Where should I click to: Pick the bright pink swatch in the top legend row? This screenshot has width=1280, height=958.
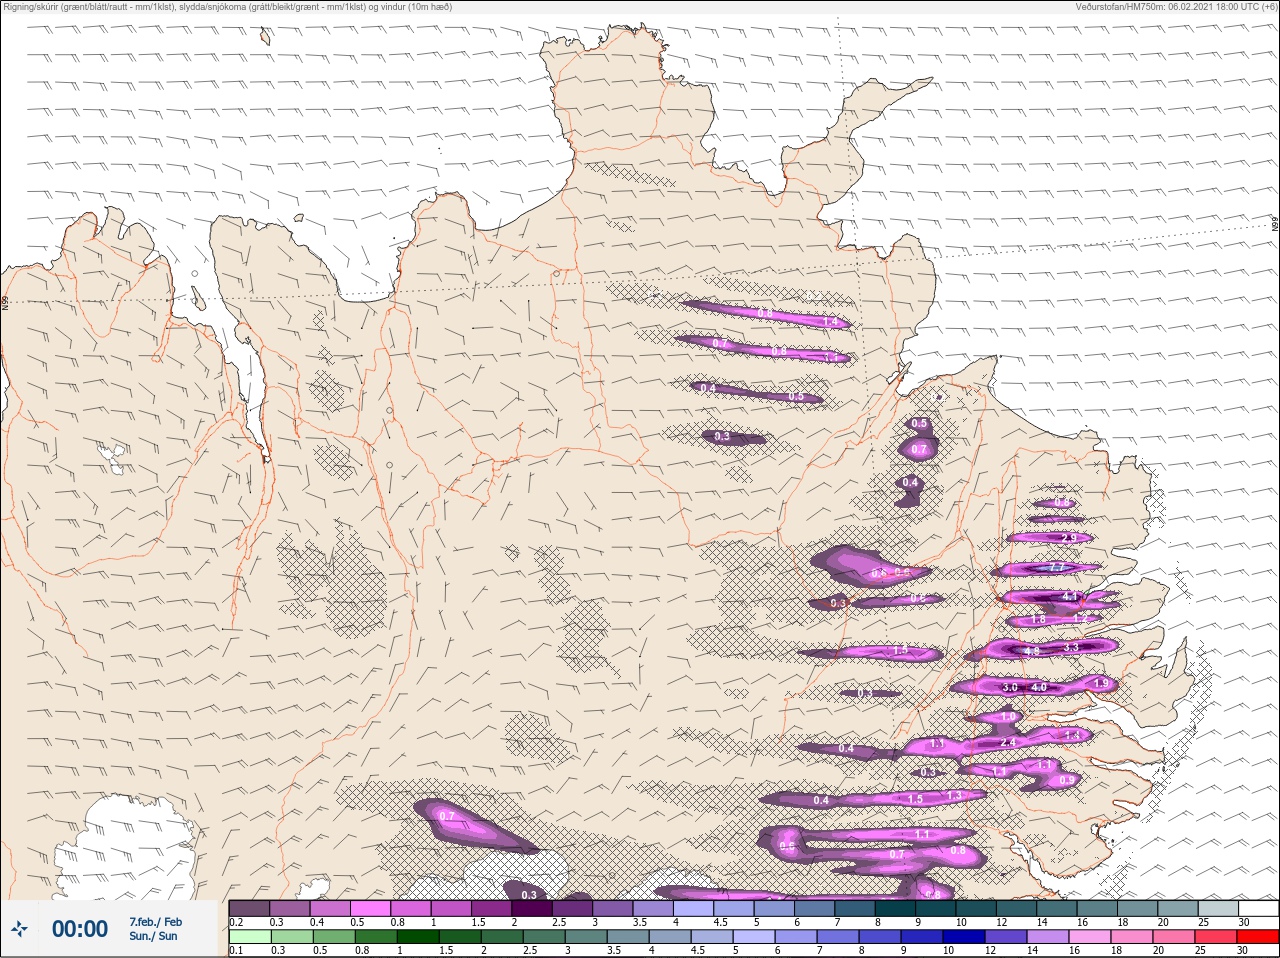371,908
